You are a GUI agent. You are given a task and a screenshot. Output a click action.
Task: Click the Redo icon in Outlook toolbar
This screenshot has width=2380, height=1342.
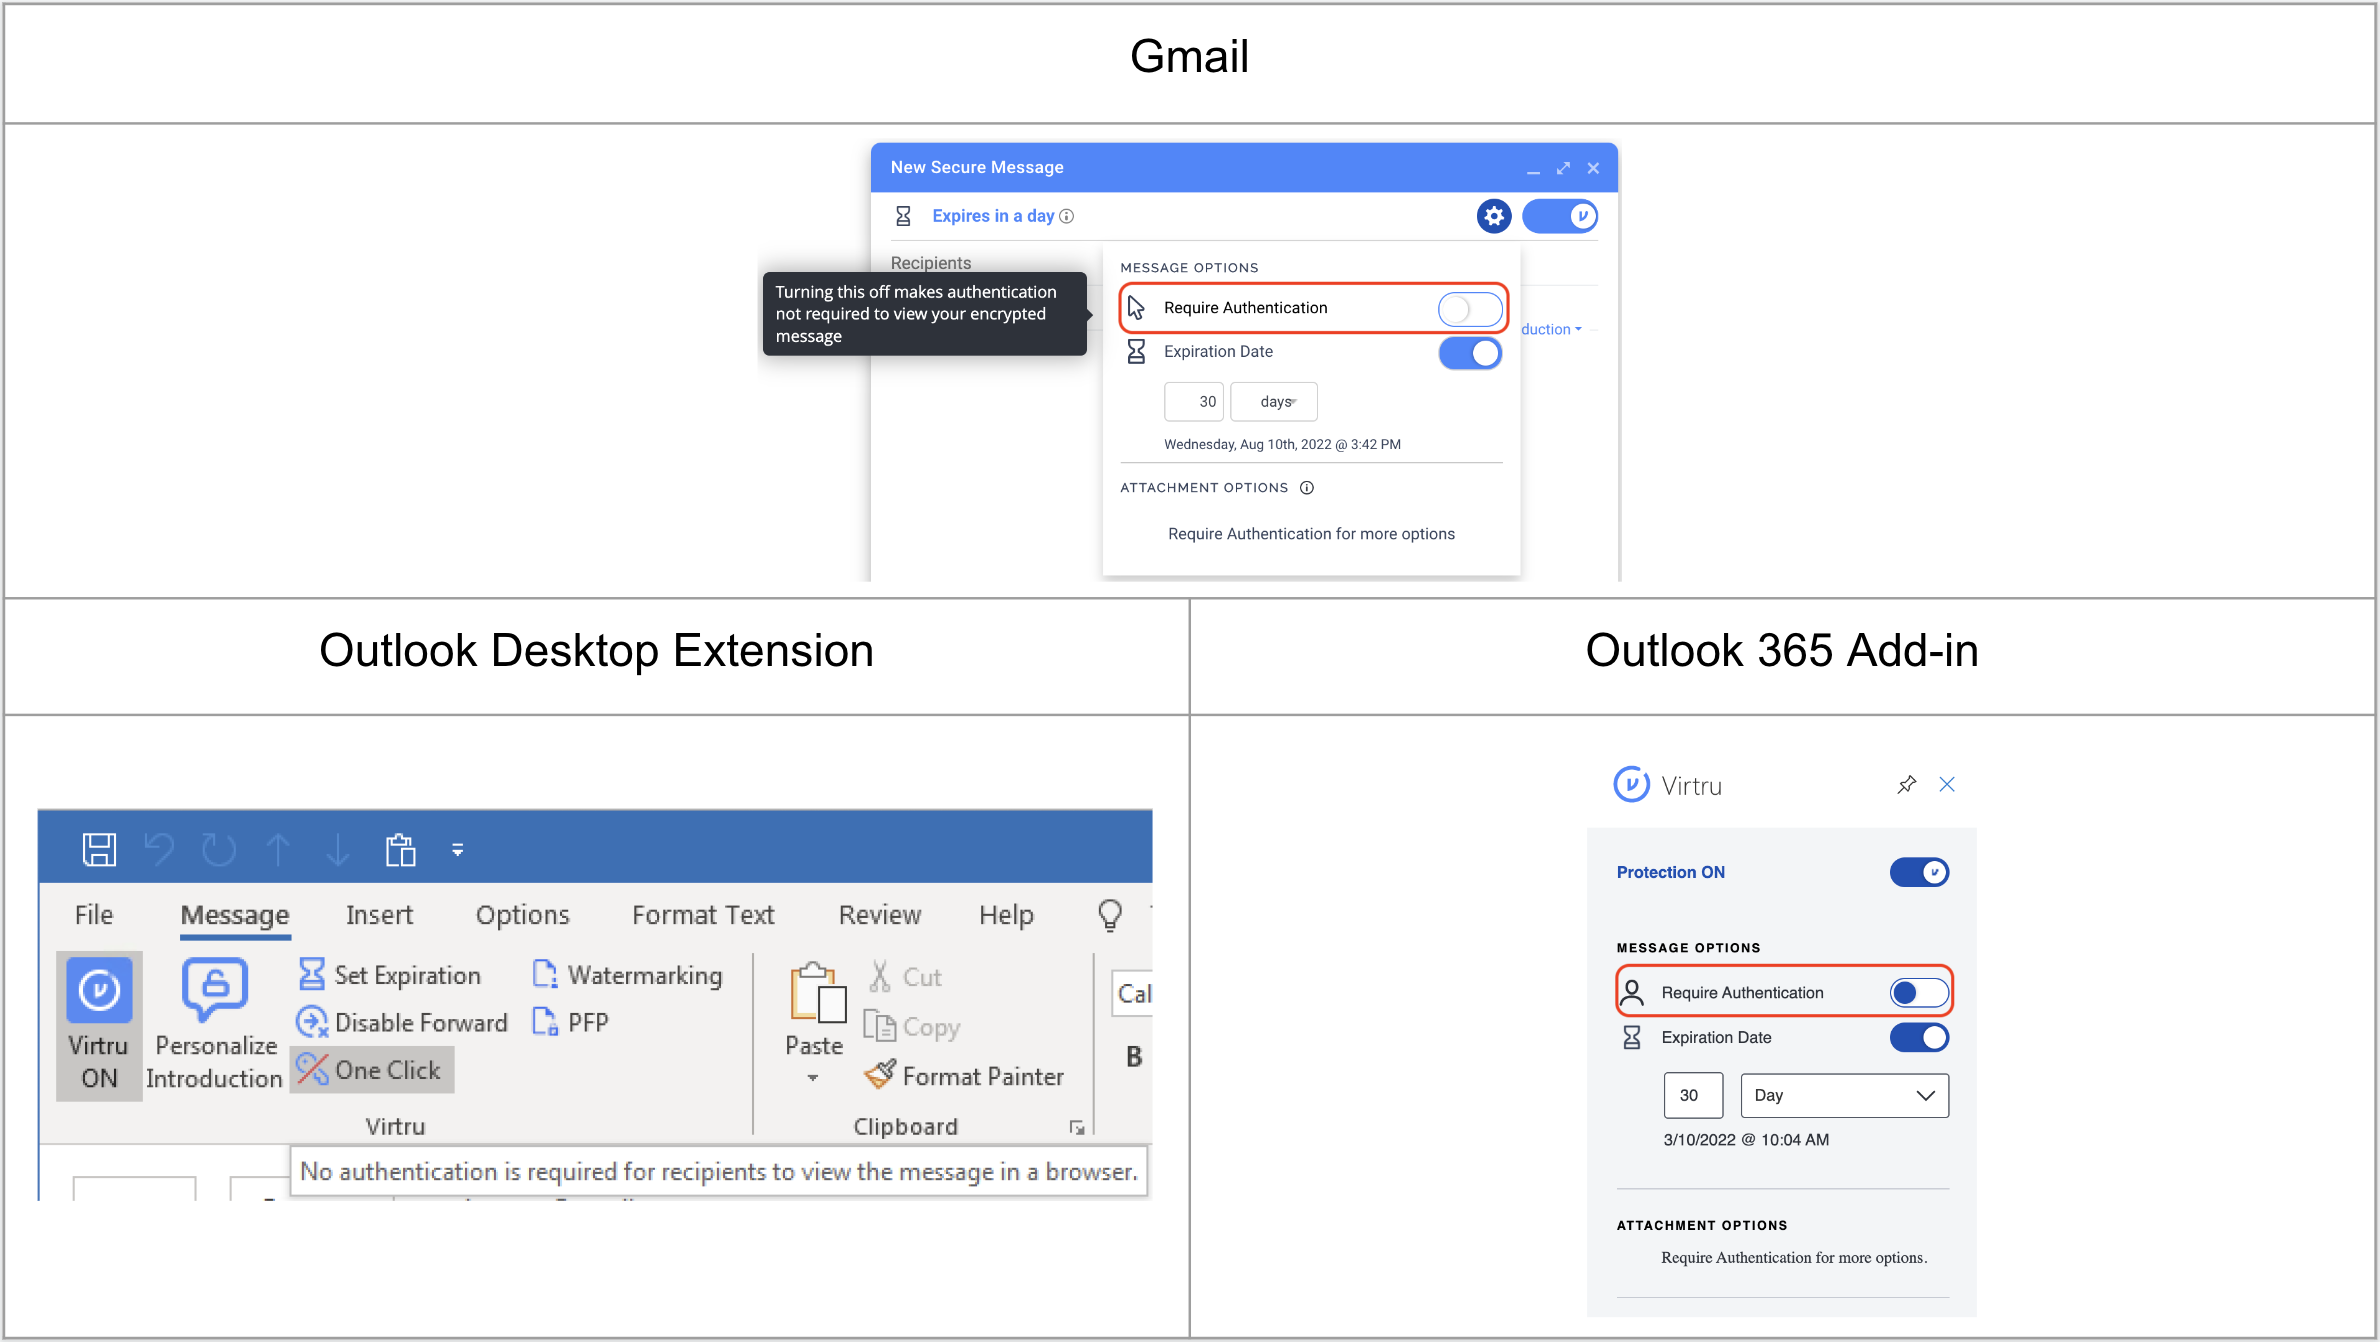(x=218, y=850)
